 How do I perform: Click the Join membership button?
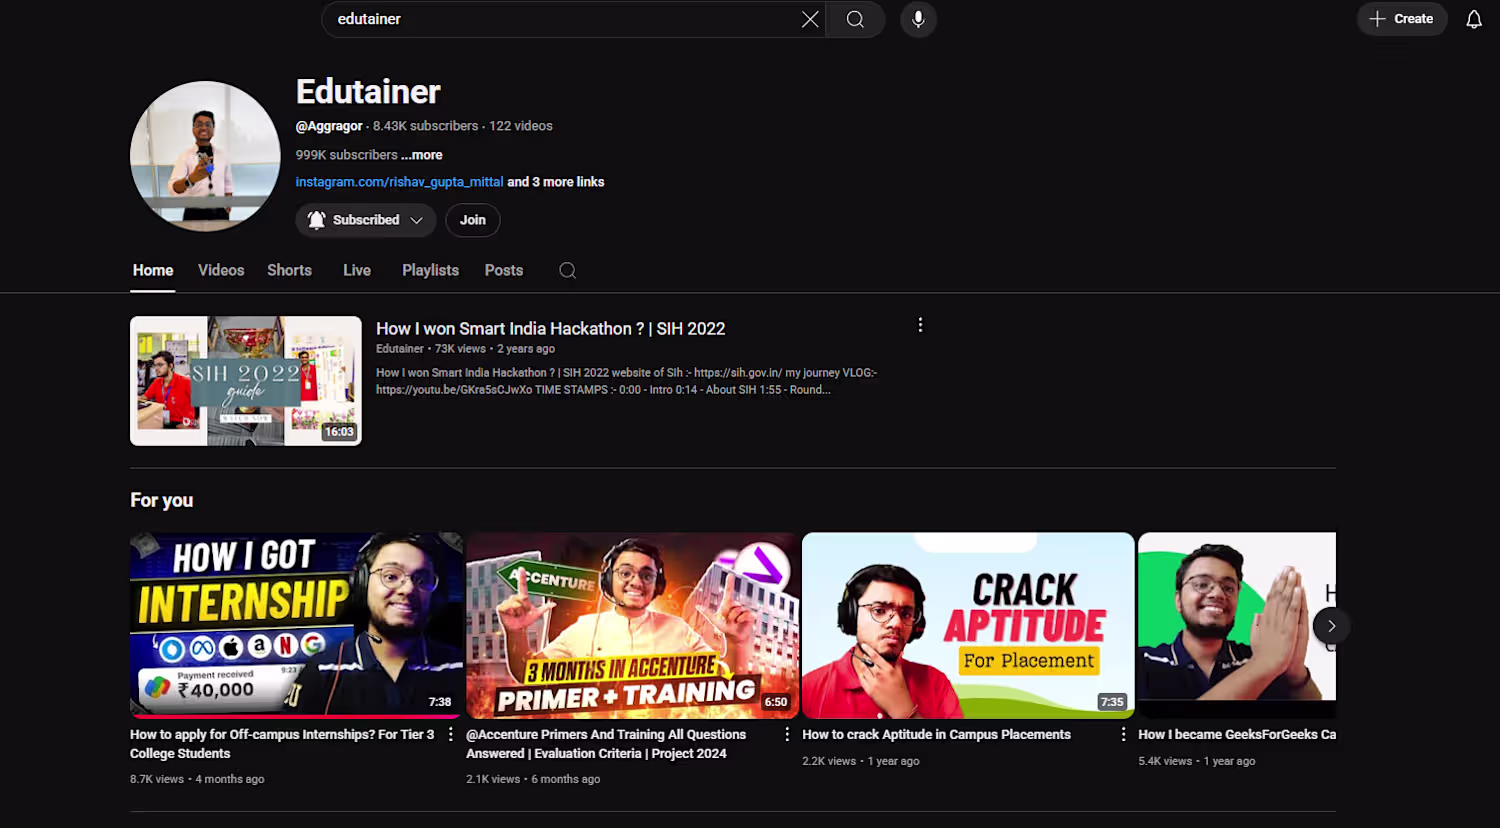pos(473,220)
